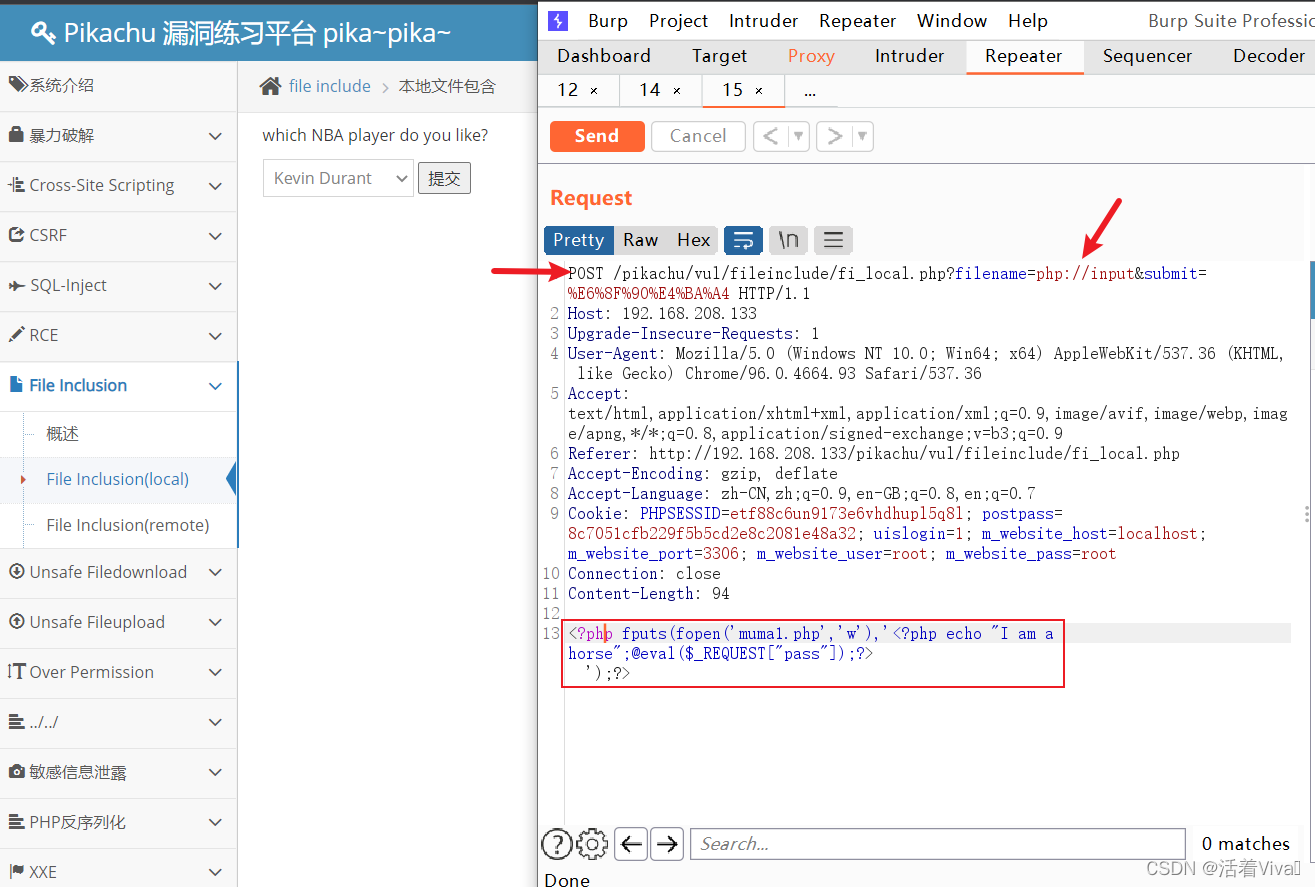Image resolution: width=1315 pixels, height=887 pixels.
Task: Click the history back arrow button
Action: point(770,136)
